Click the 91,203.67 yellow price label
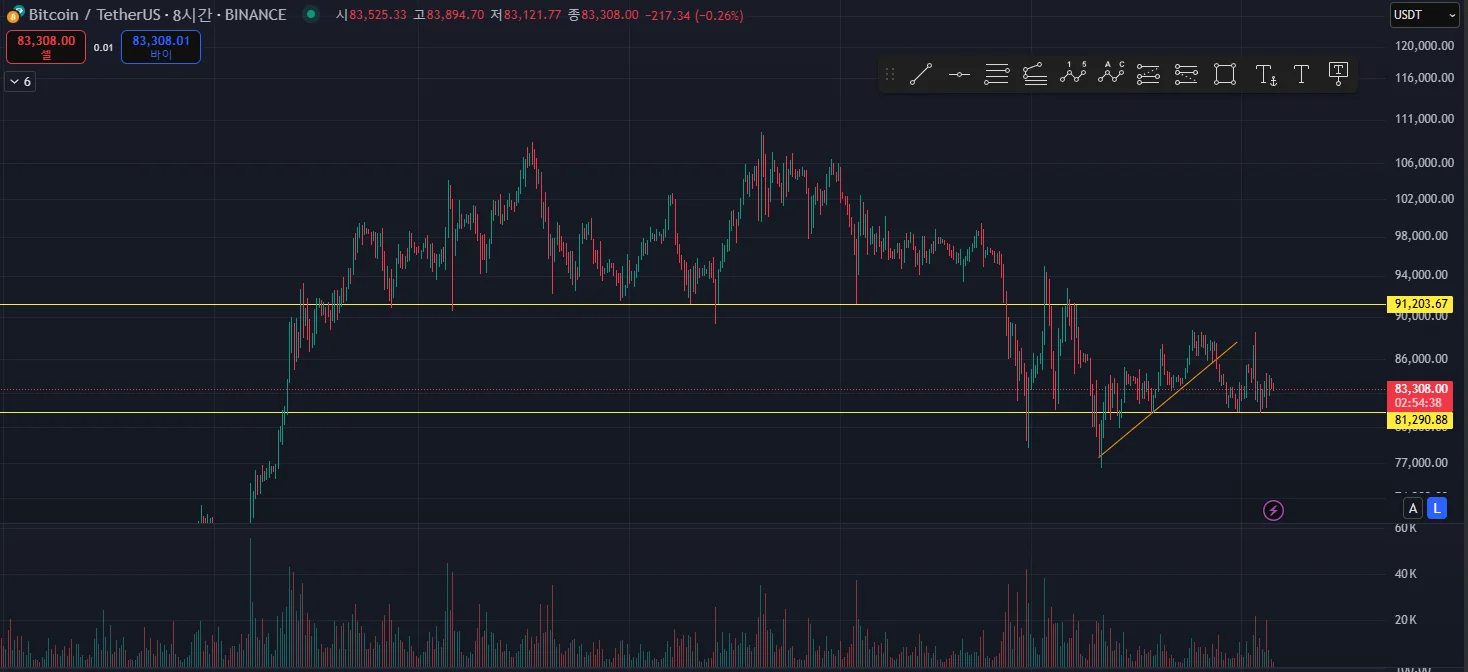The width and height of the screenshot is (1468, 672). tap(1421, 304)
